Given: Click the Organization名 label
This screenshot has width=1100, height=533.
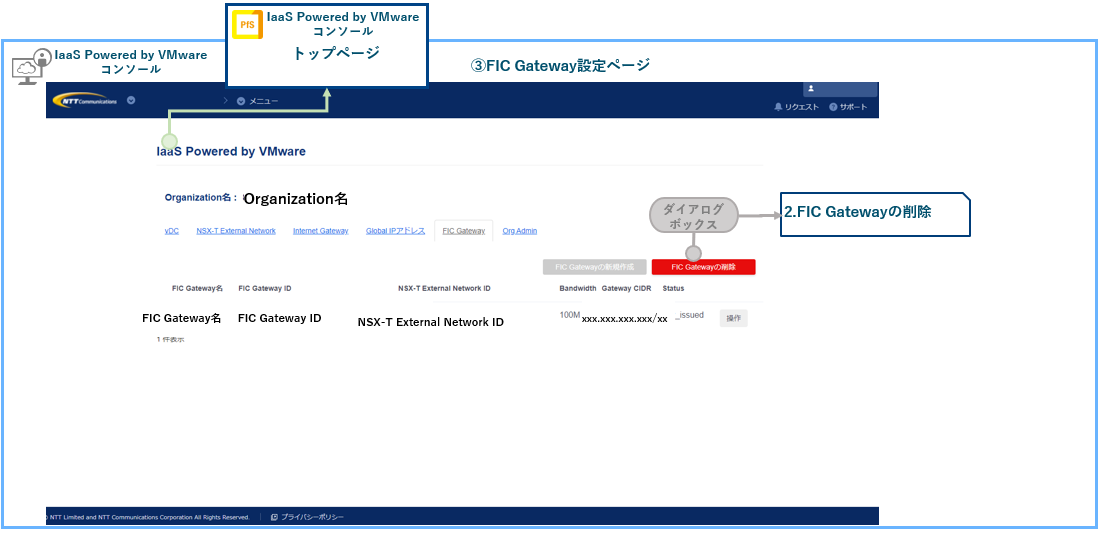Looking at the screenshot, I should tap(201, 198).
